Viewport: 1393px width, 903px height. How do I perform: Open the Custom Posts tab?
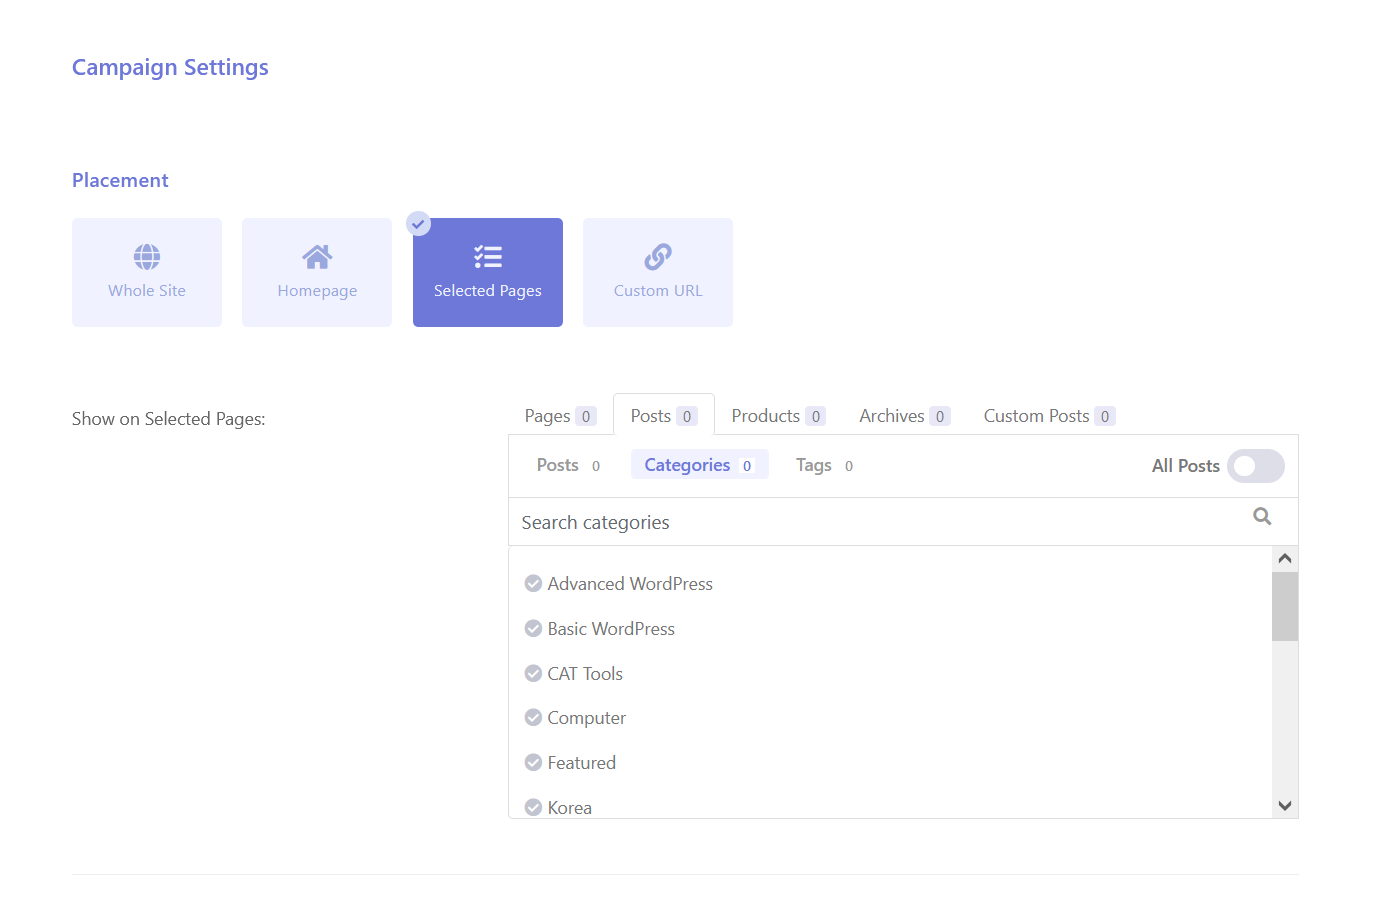[1049, 416]
